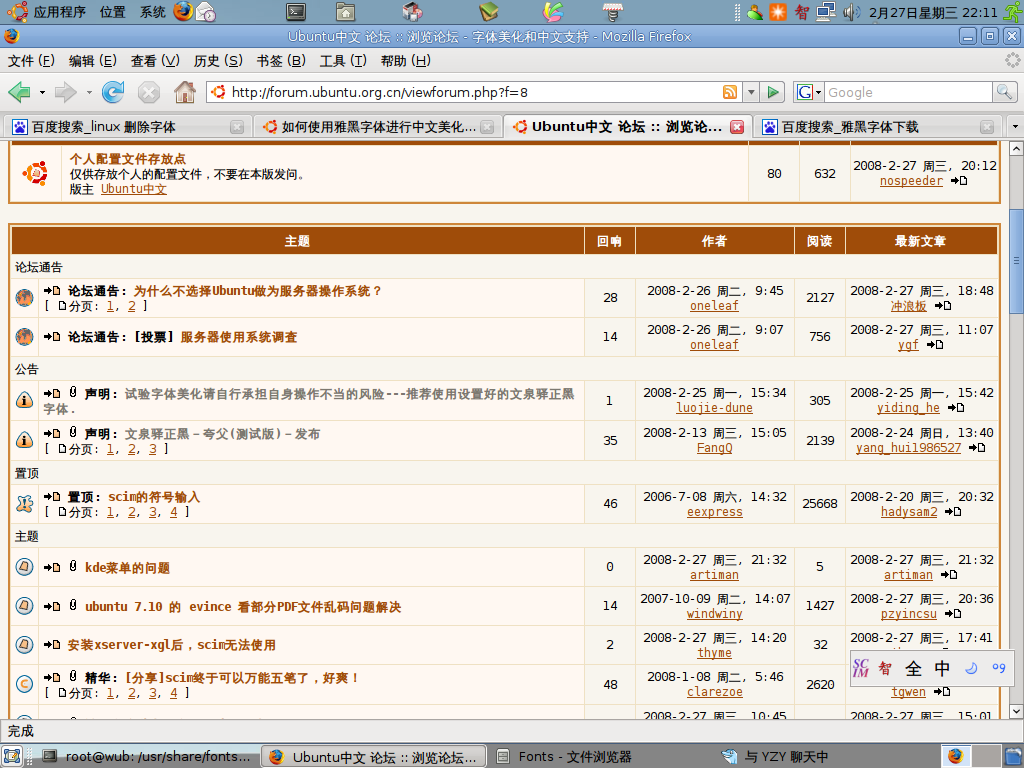Click the scim的符号输入 sticky topic icon

pyautogui.click(x=24, y=504)
